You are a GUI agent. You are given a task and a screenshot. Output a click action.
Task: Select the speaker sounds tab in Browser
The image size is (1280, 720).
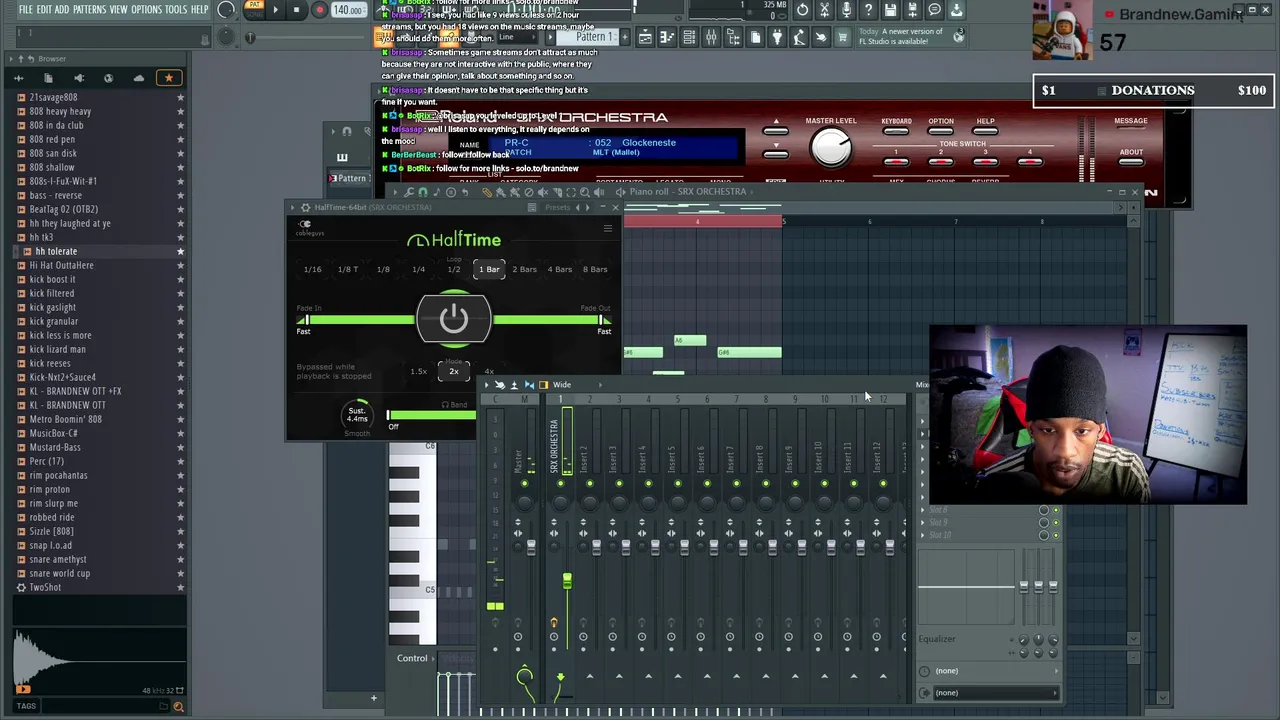coord(79,78)
